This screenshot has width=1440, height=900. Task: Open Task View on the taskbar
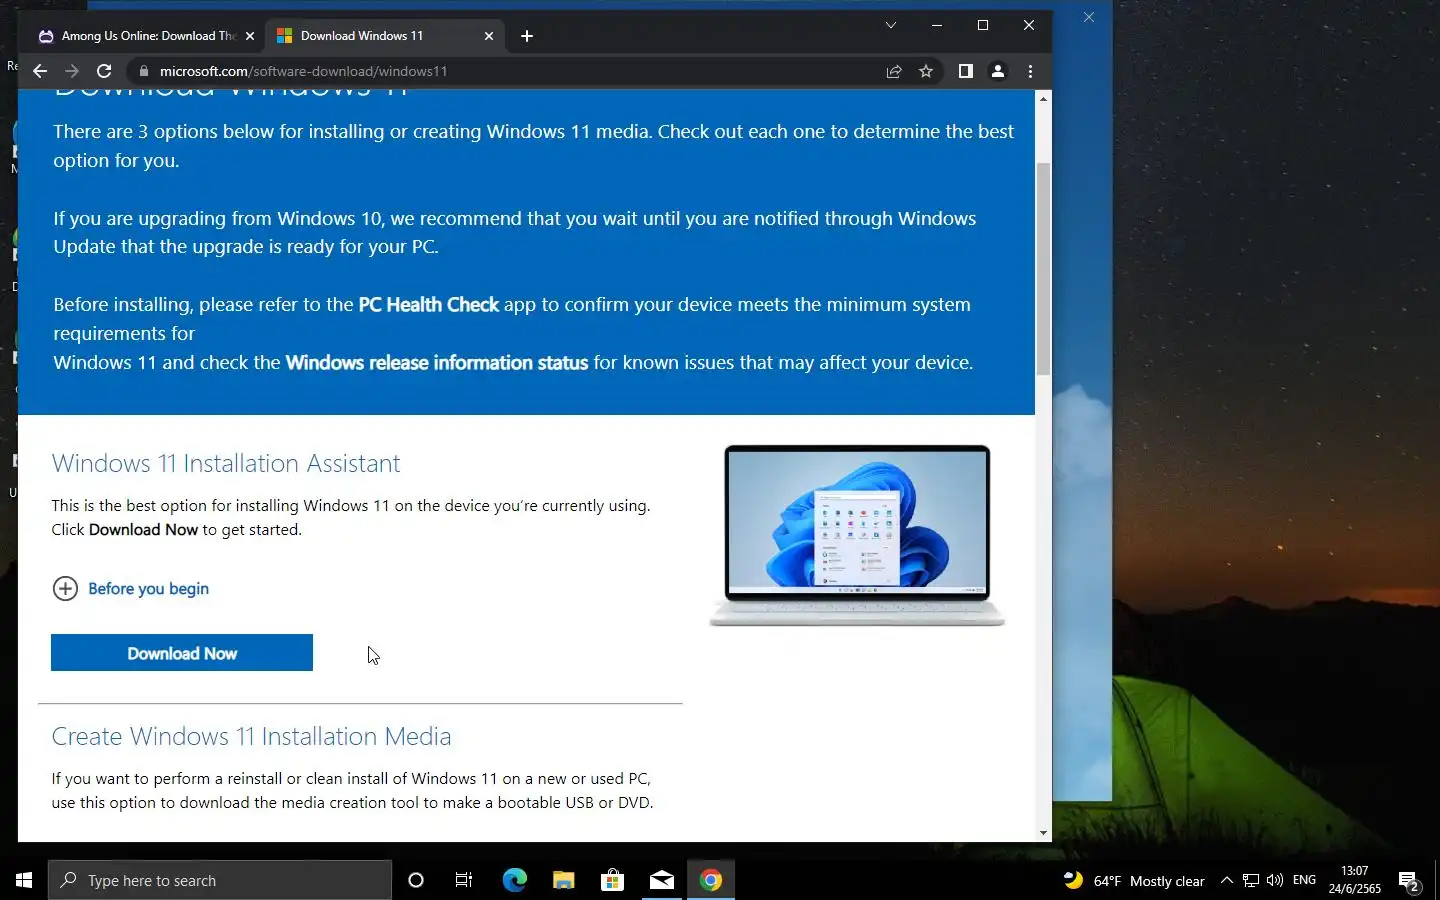(464, 880)
